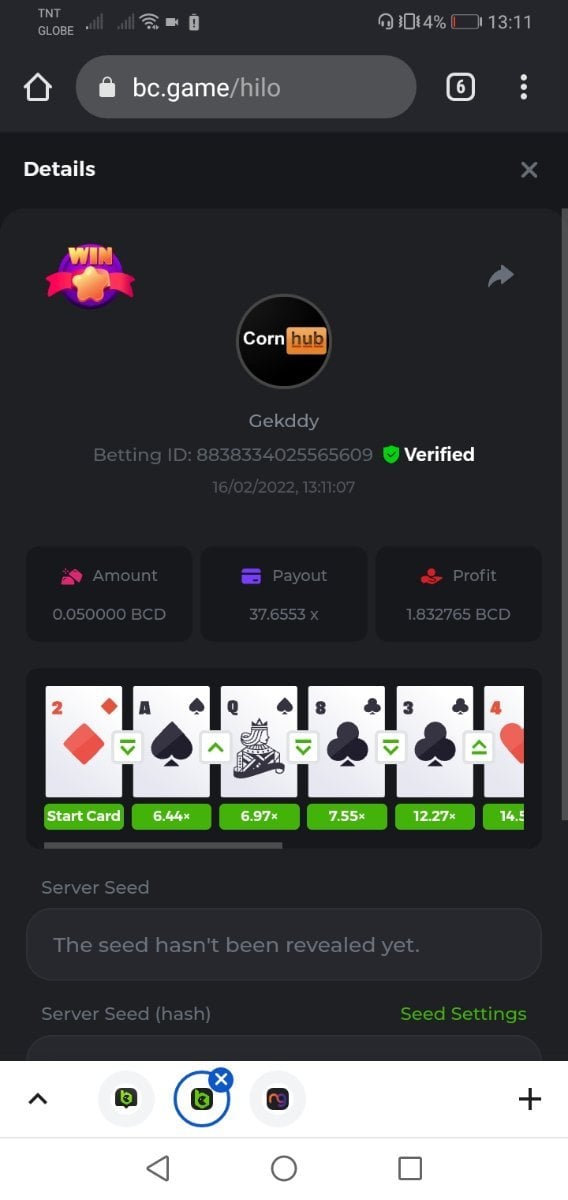Expand the bottom tab strip with the chevron
The height and width of the screenshot is (1200, 568).
click(37, 1099)
